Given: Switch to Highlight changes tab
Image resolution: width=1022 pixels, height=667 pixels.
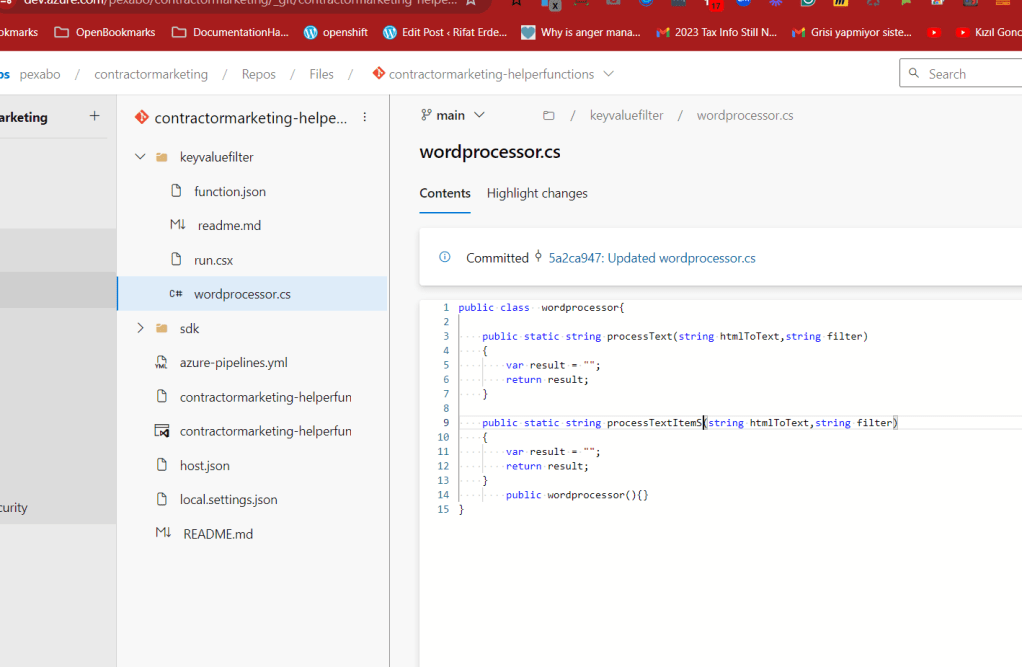Looking at the screenshot, I should pos(537,193).
